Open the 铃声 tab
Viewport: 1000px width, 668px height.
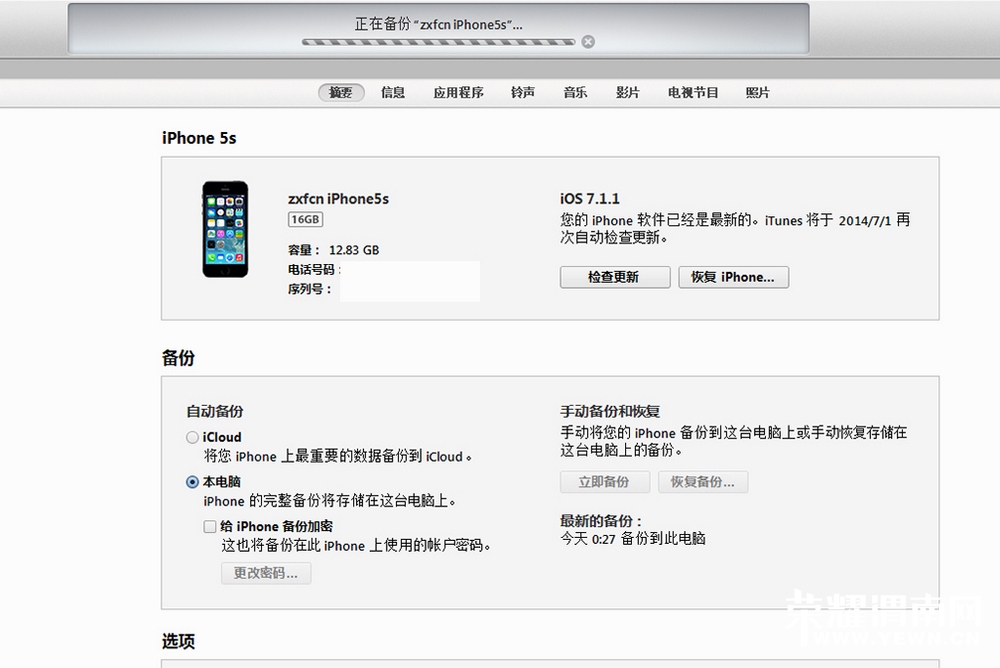(x=523, y=92)
